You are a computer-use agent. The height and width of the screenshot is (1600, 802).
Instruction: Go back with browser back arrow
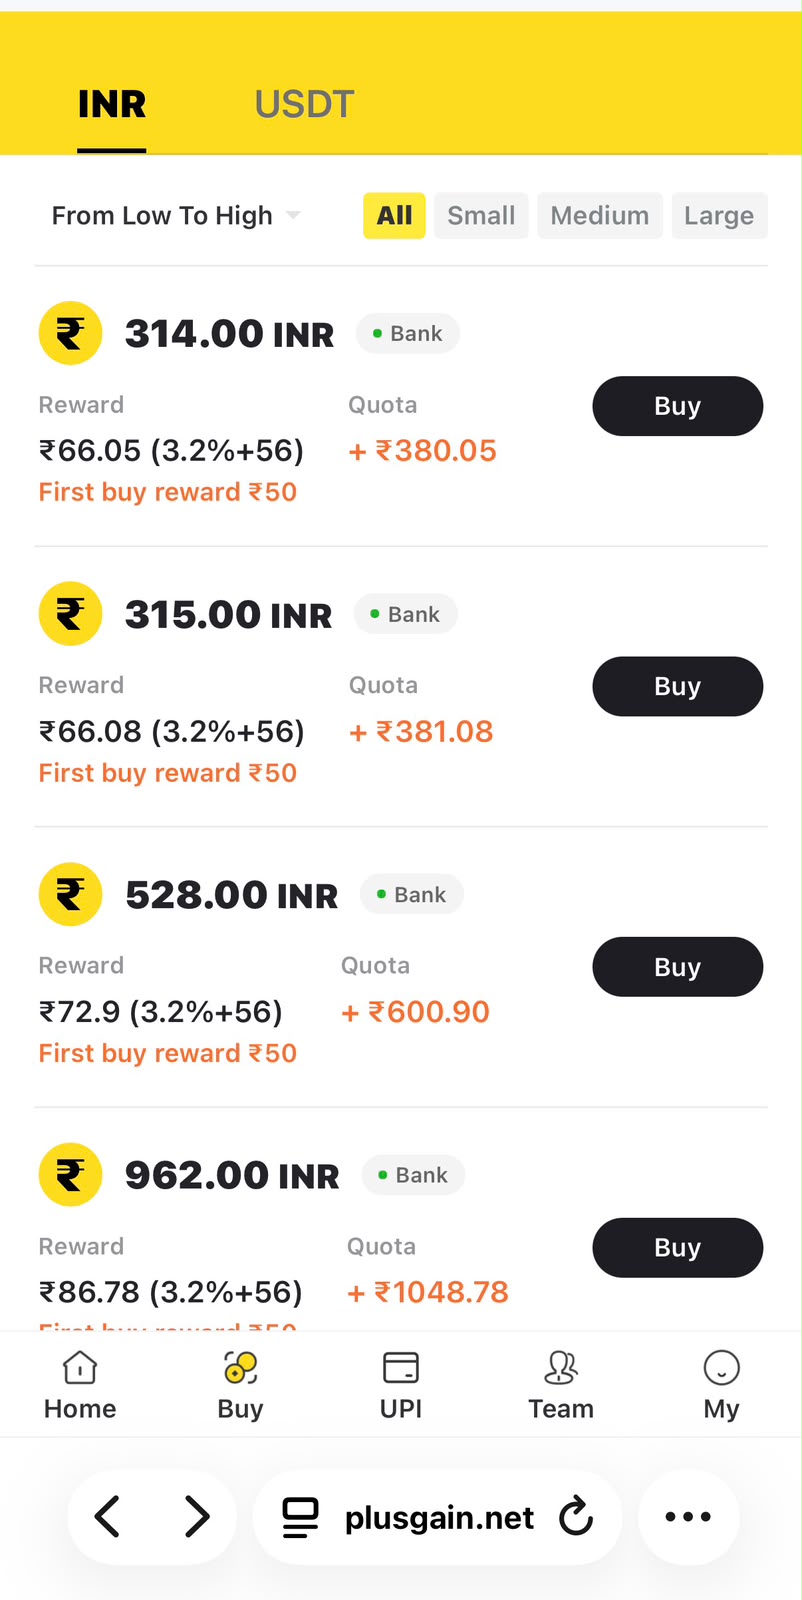point(108,1517)
